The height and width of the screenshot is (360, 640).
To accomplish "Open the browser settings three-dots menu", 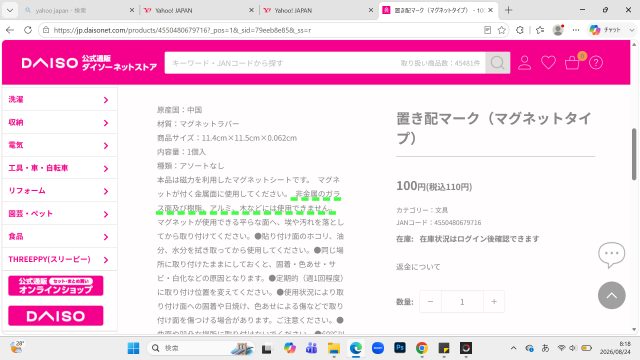I will (x=576, y=30).
